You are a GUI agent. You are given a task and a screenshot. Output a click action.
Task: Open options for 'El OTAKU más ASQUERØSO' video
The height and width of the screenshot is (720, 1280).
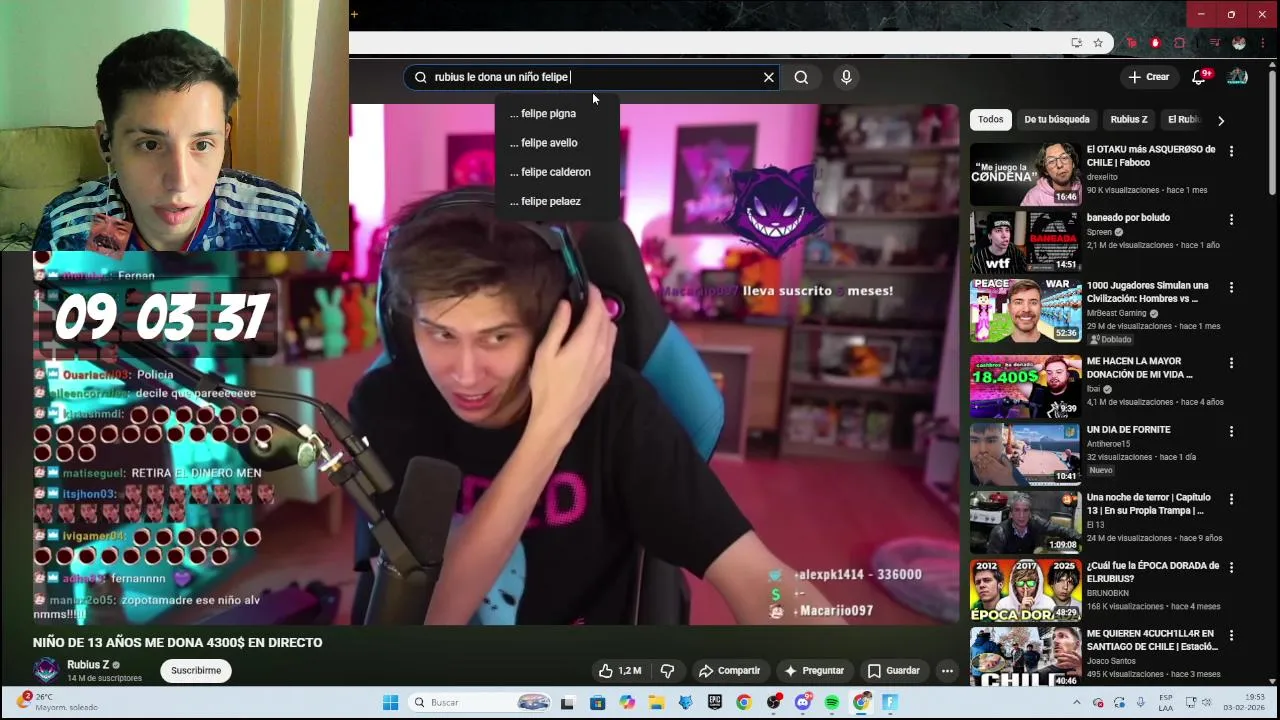click(x=1231, y=151)
